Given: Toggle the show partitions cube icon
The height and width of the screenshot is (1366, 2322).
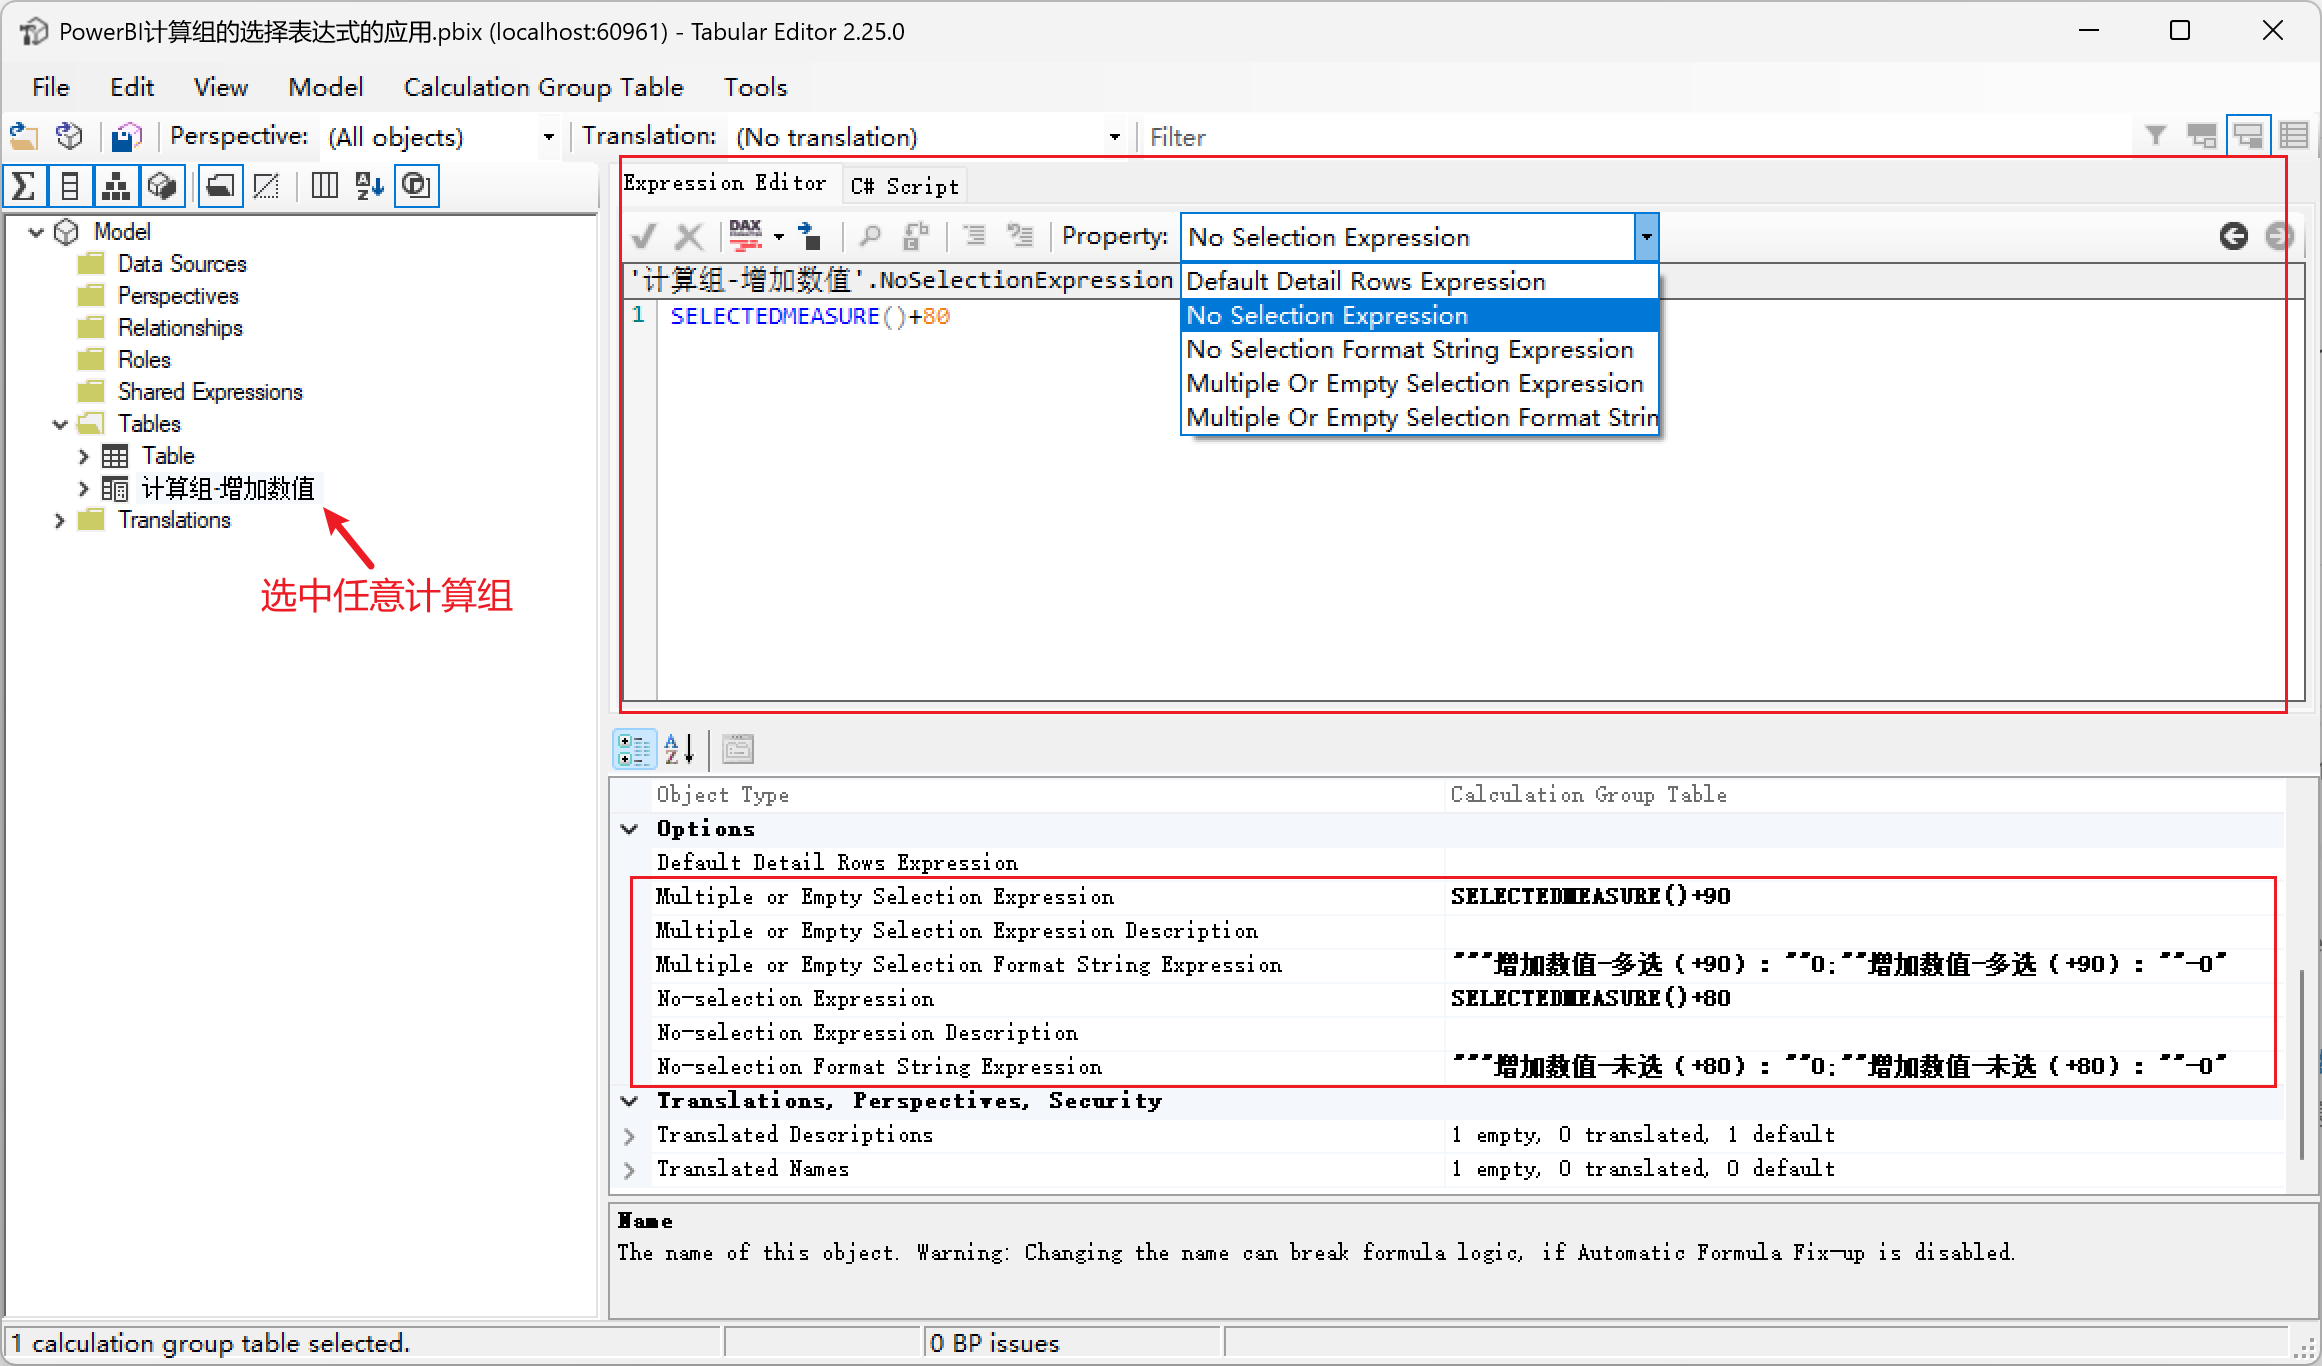Looking at the screenshot, I should [162, 185].
